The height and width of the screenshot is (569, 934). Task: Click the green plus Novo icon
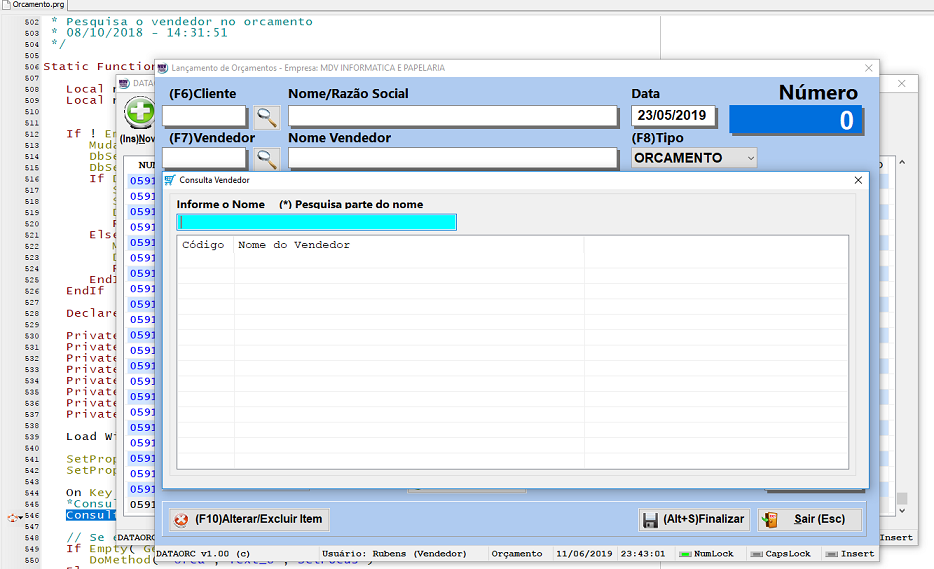140,112
